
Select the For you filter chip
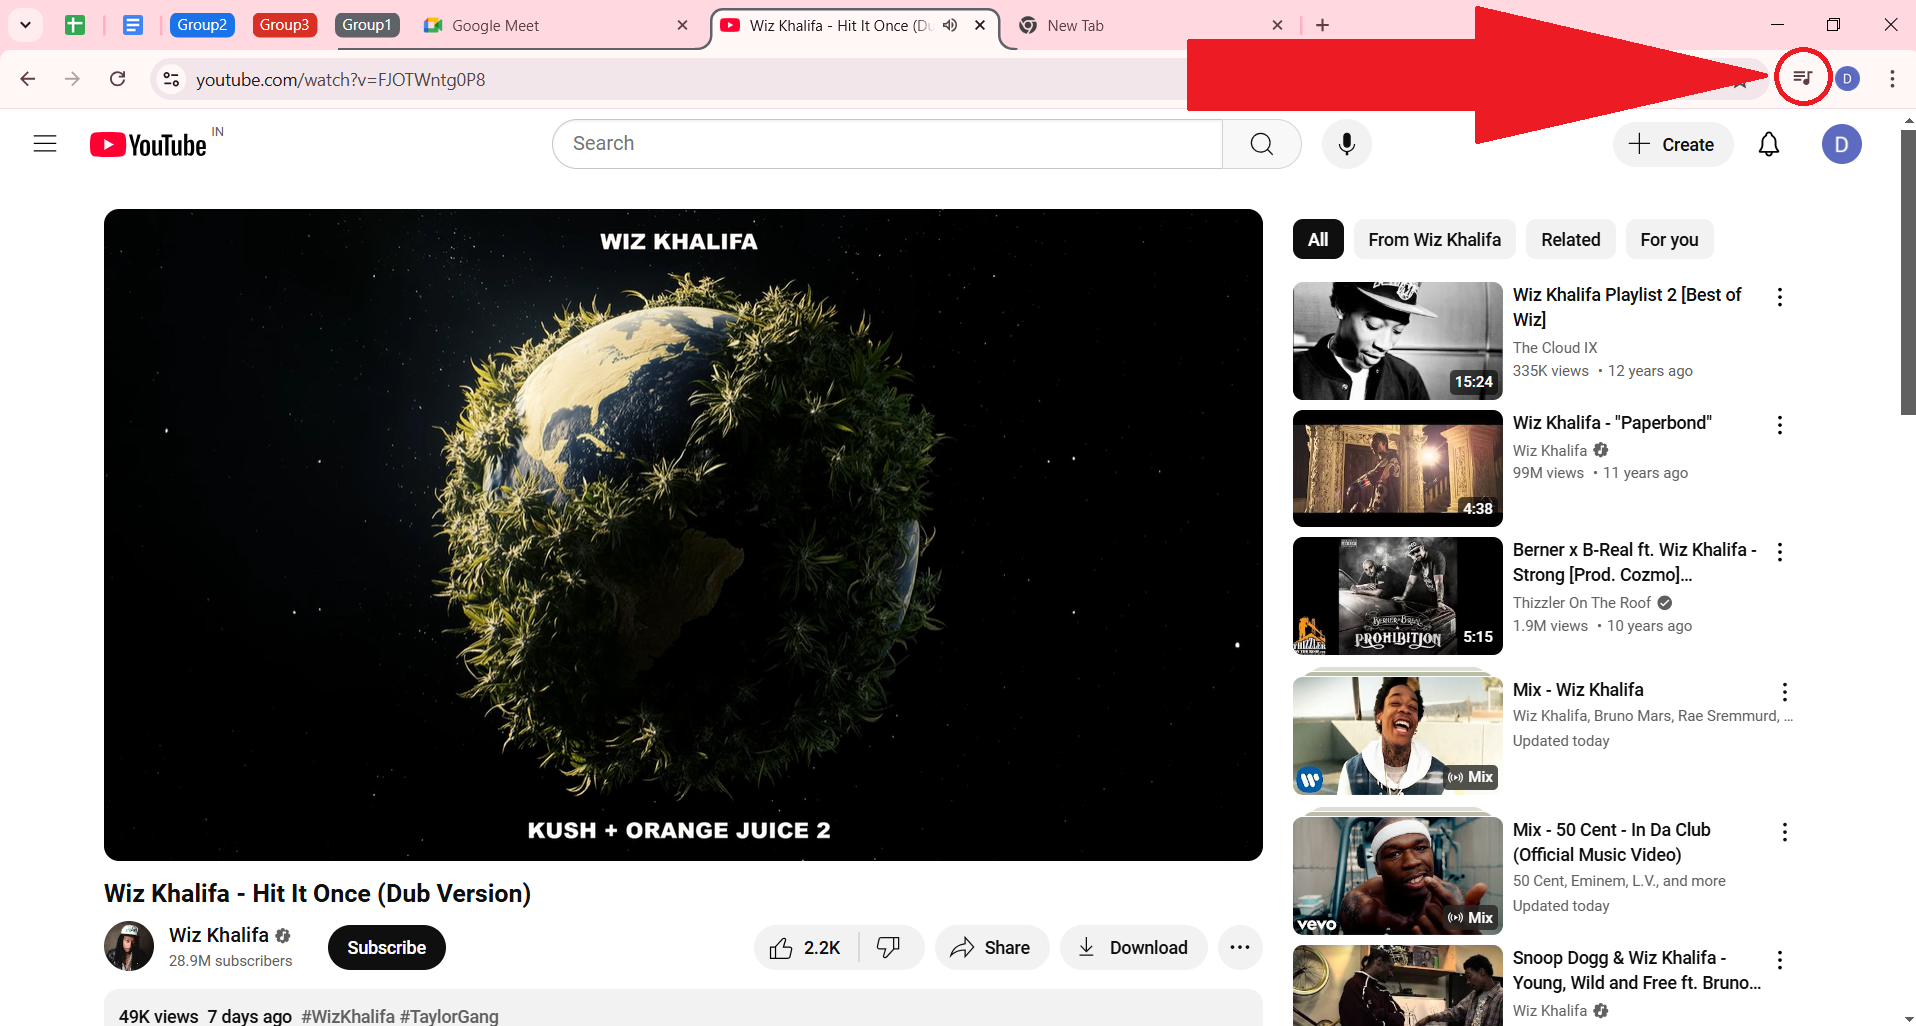(x=1669, y=239)
